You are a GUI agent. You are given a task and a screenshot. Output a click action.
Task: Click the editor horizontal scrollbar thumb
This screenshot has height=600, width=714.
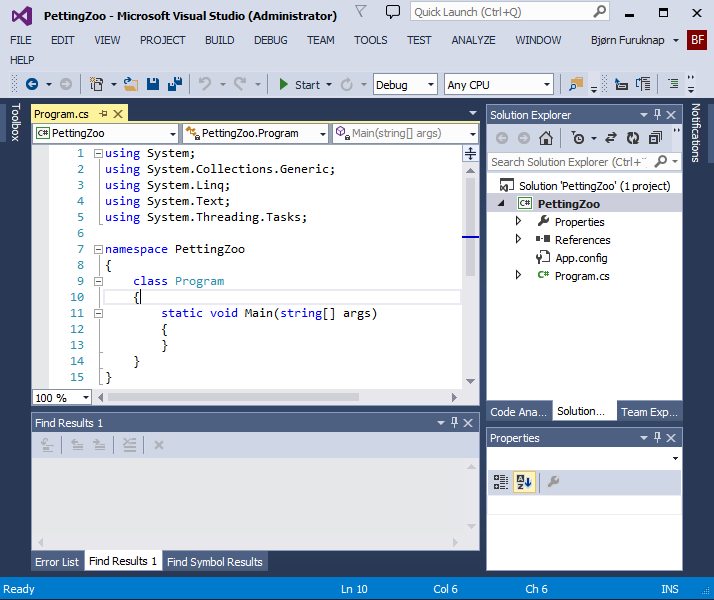tap(233, 397)
